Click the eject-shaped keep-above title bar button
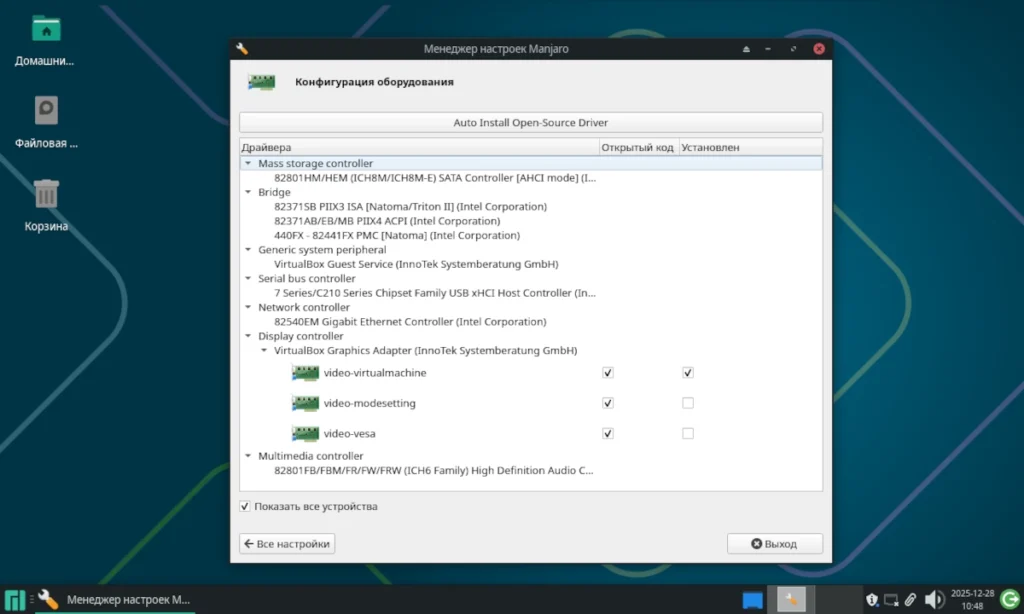Viewport: 1024px width, 614px height. pos(746,49)
